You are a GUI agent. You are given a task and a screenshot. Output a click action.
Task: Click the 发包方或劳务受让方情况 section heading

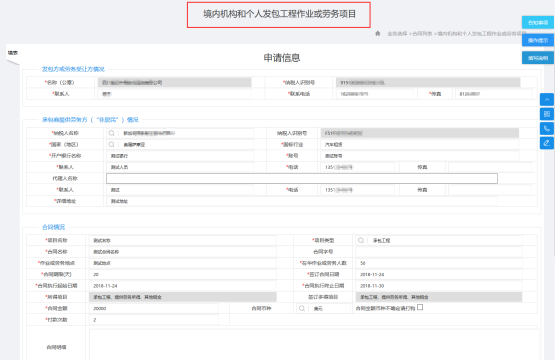click(73, 69)
